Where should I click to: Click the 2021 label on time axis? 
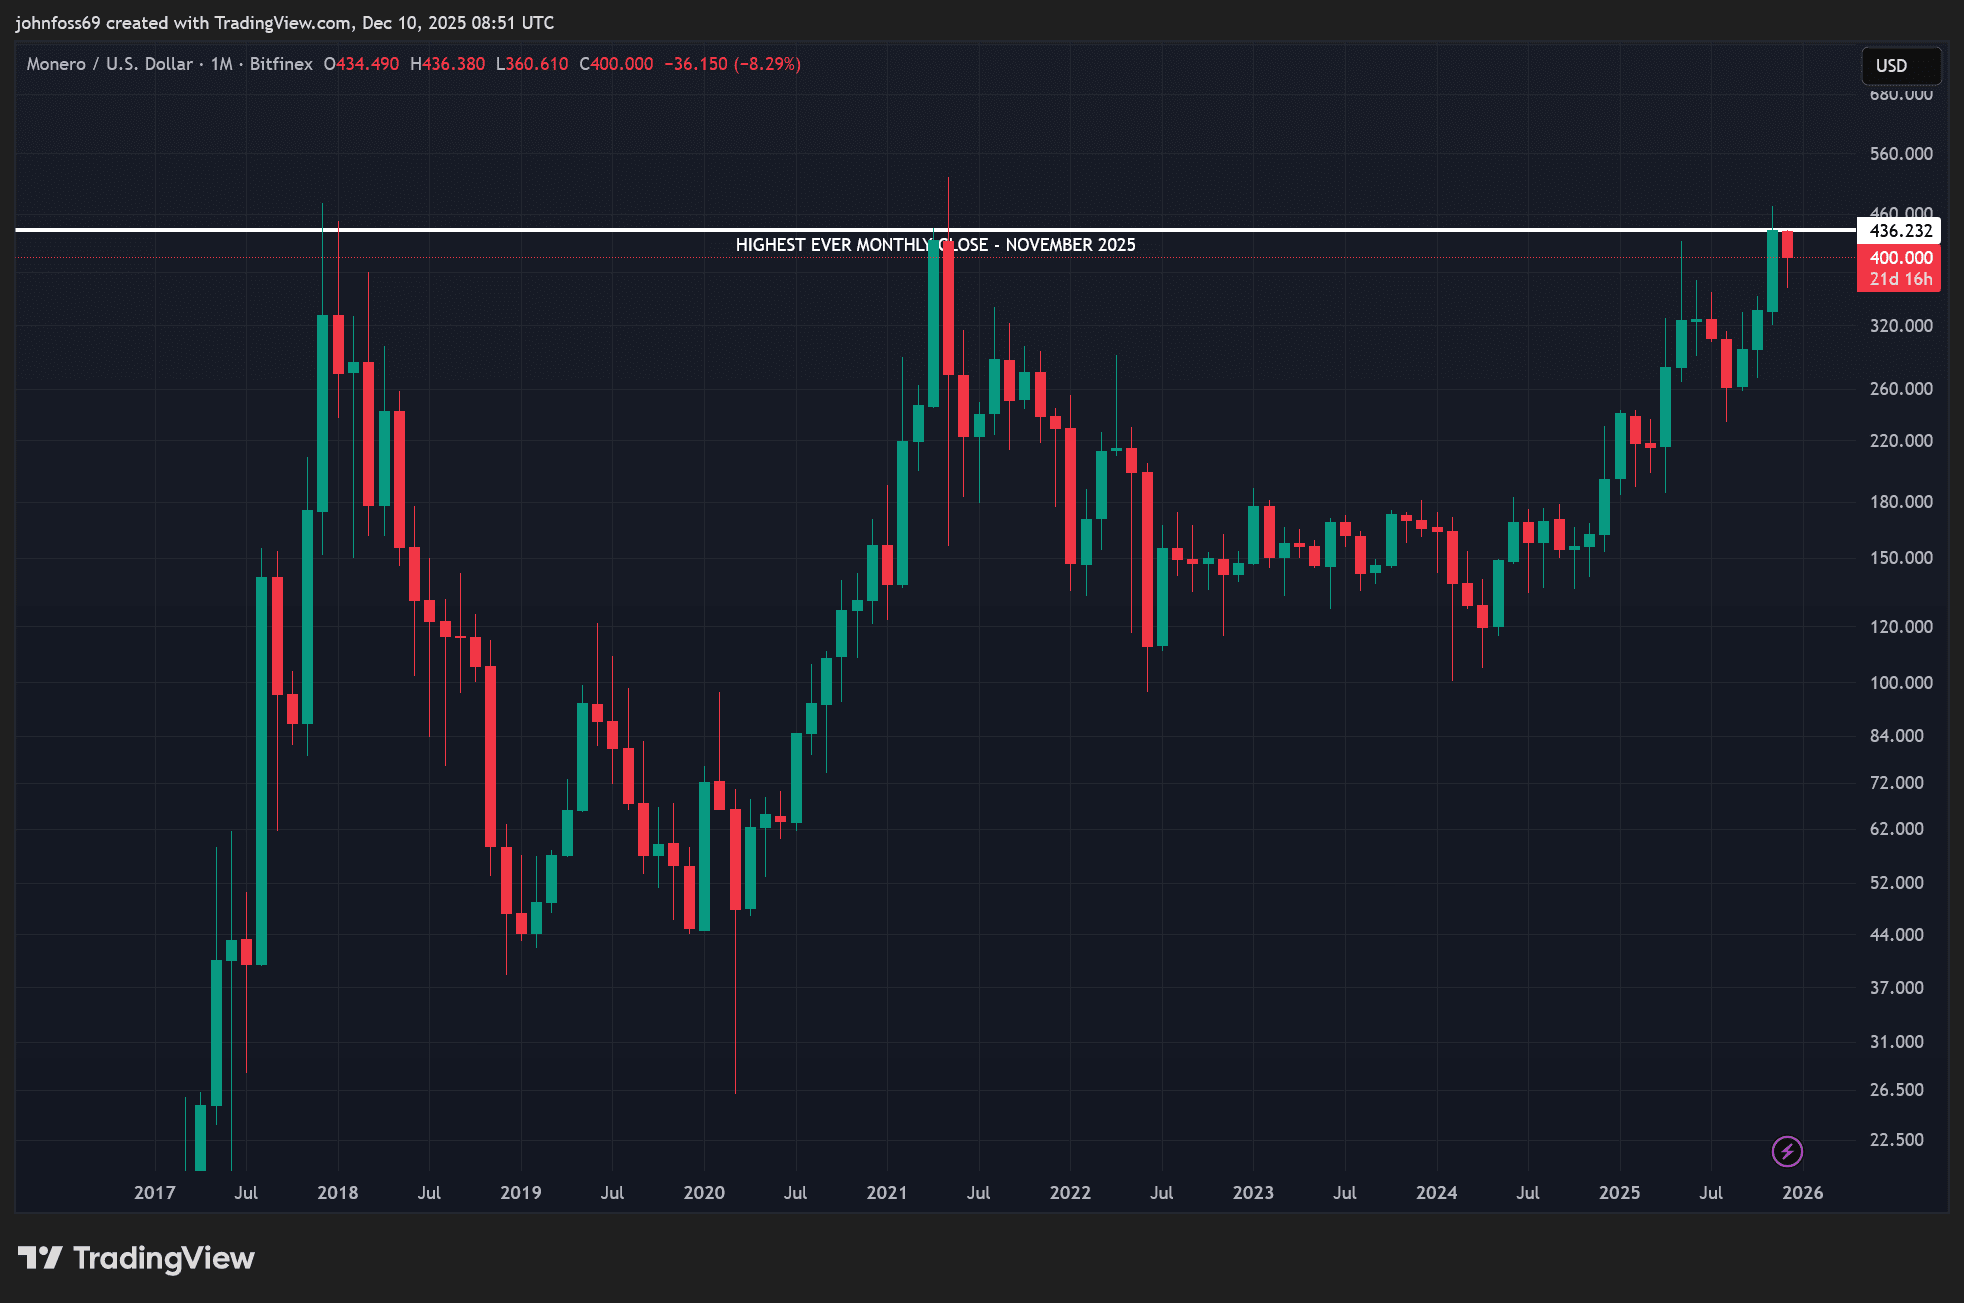coord(886,1192)
